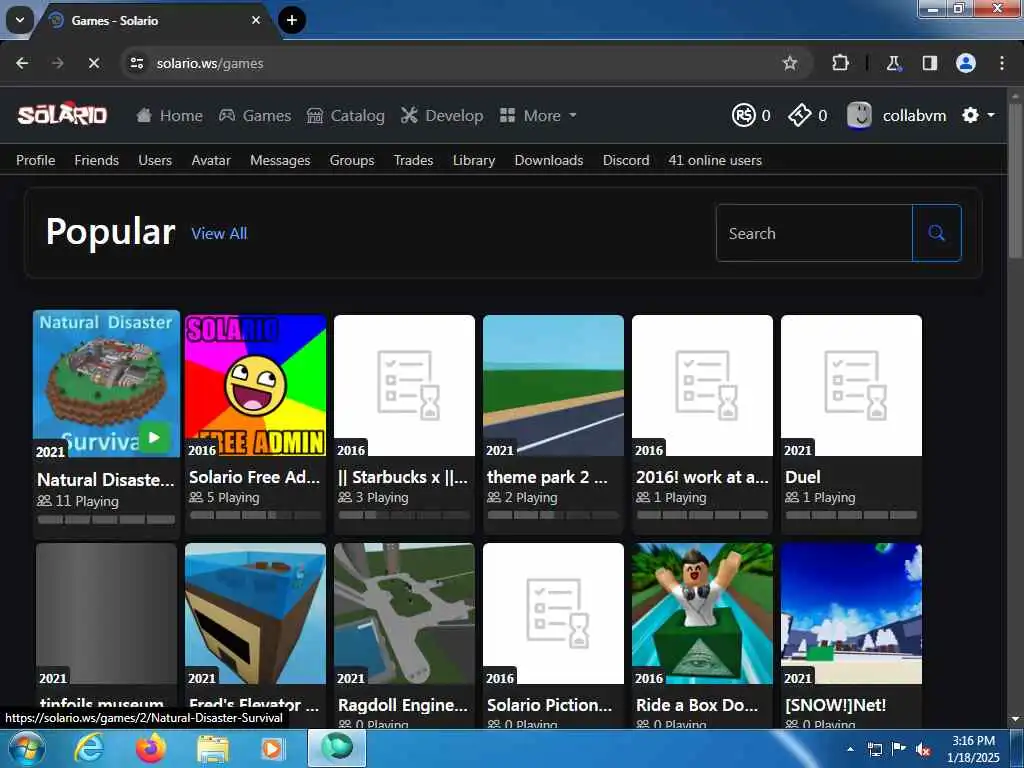Click the Solario logo
This screenshot has height=768, width=1024.
pyautogui.click(x=62, y=115)
